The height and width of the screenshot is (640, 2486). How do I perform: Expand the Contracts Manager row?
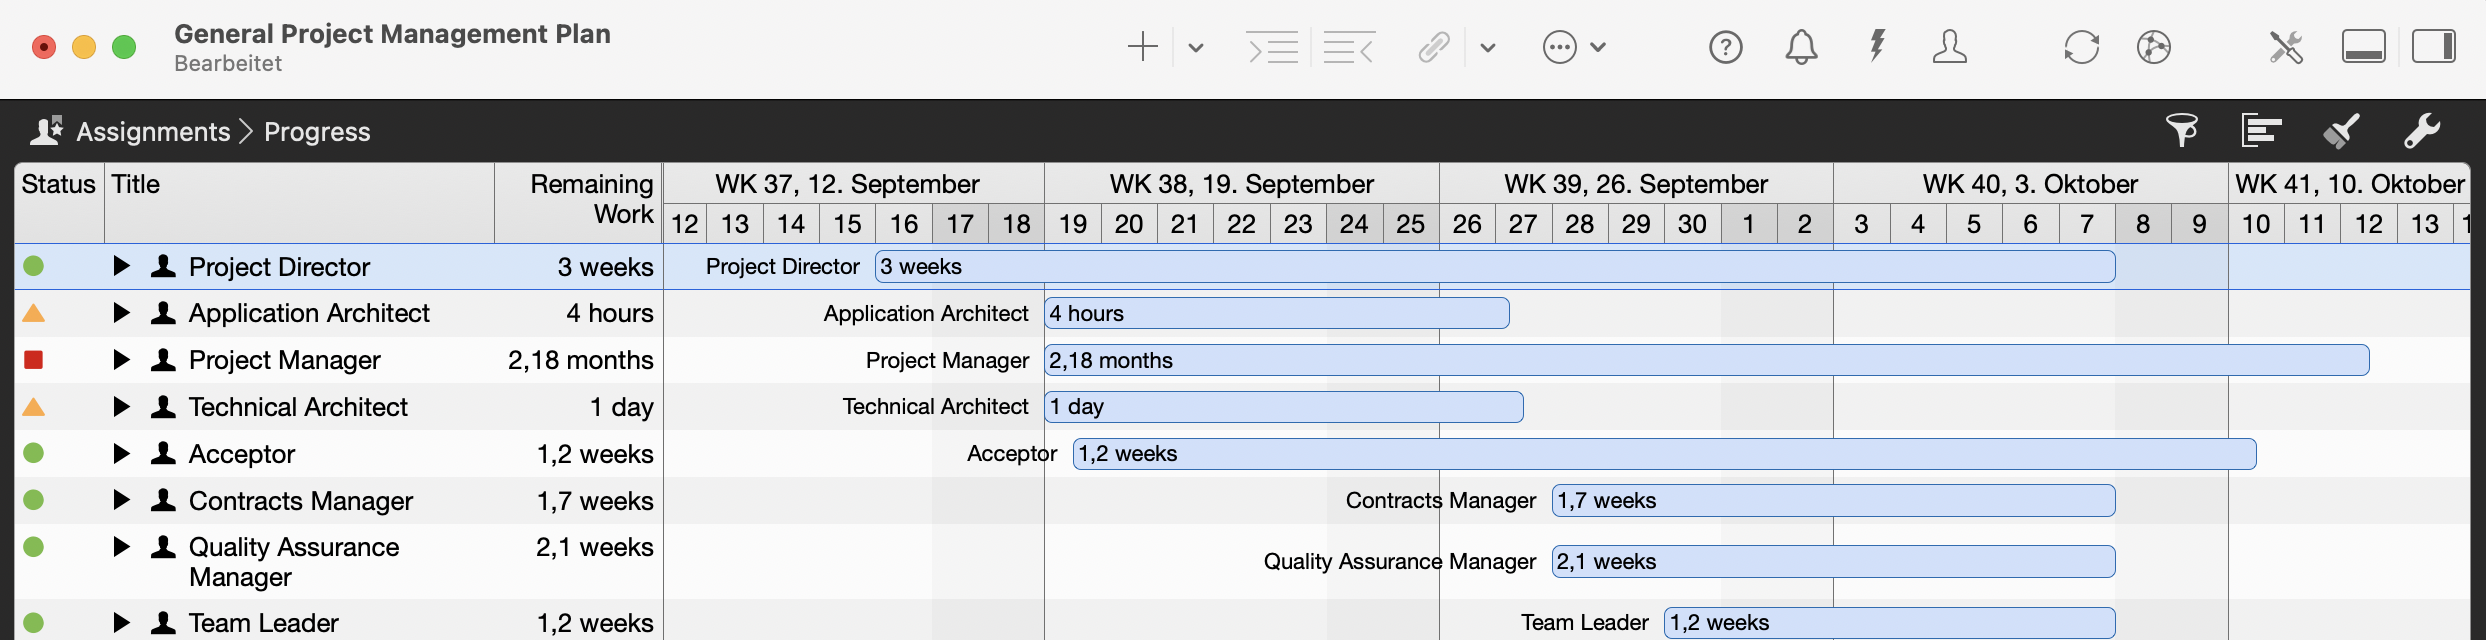[121, 500]
